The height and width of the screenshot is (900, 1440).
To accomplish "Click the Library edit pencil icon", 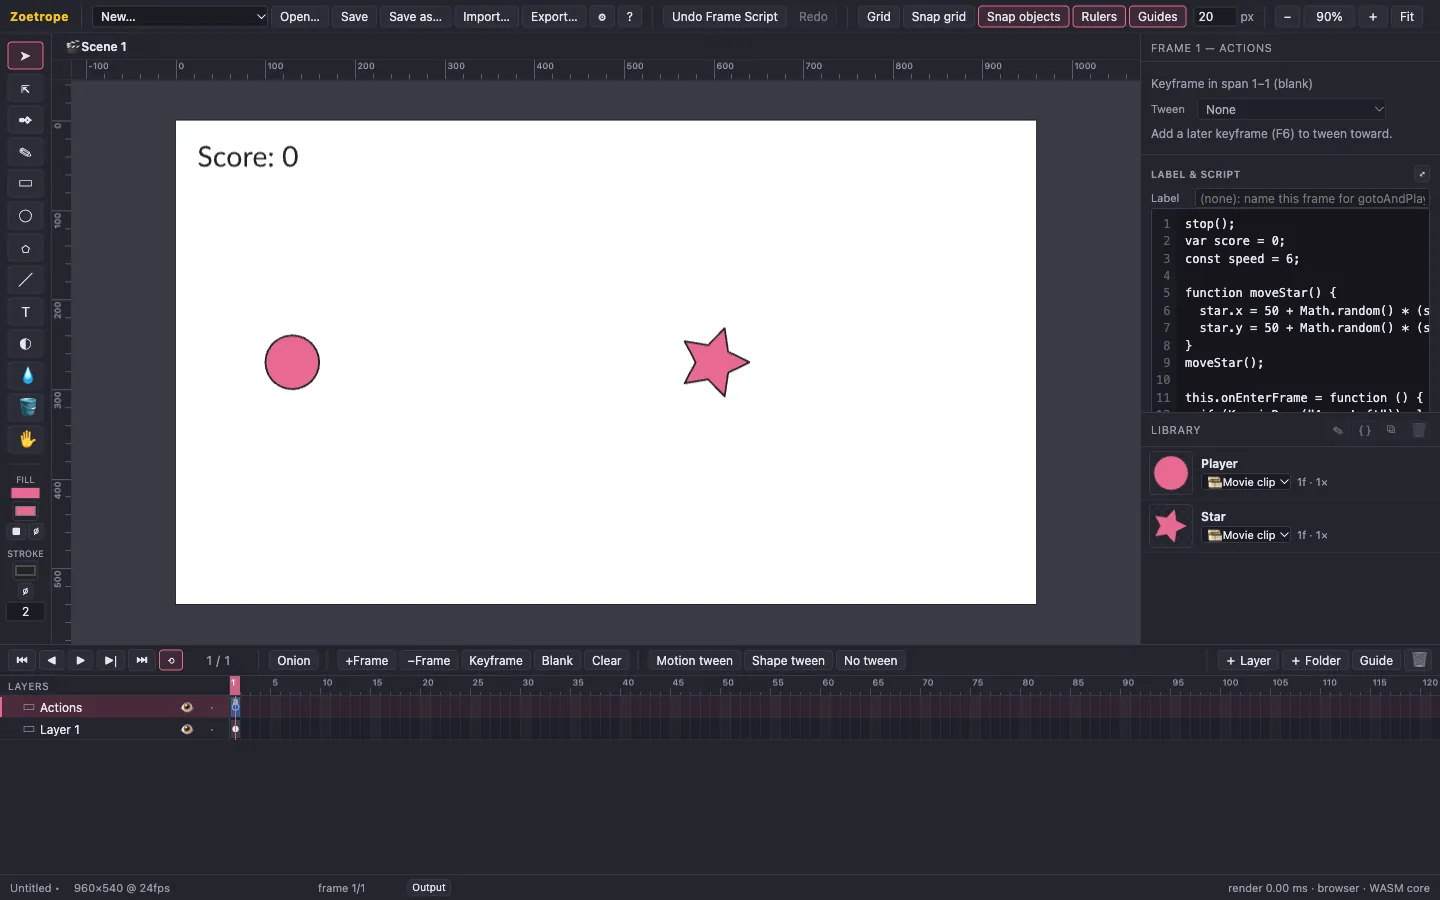I will click(1338, 431).
